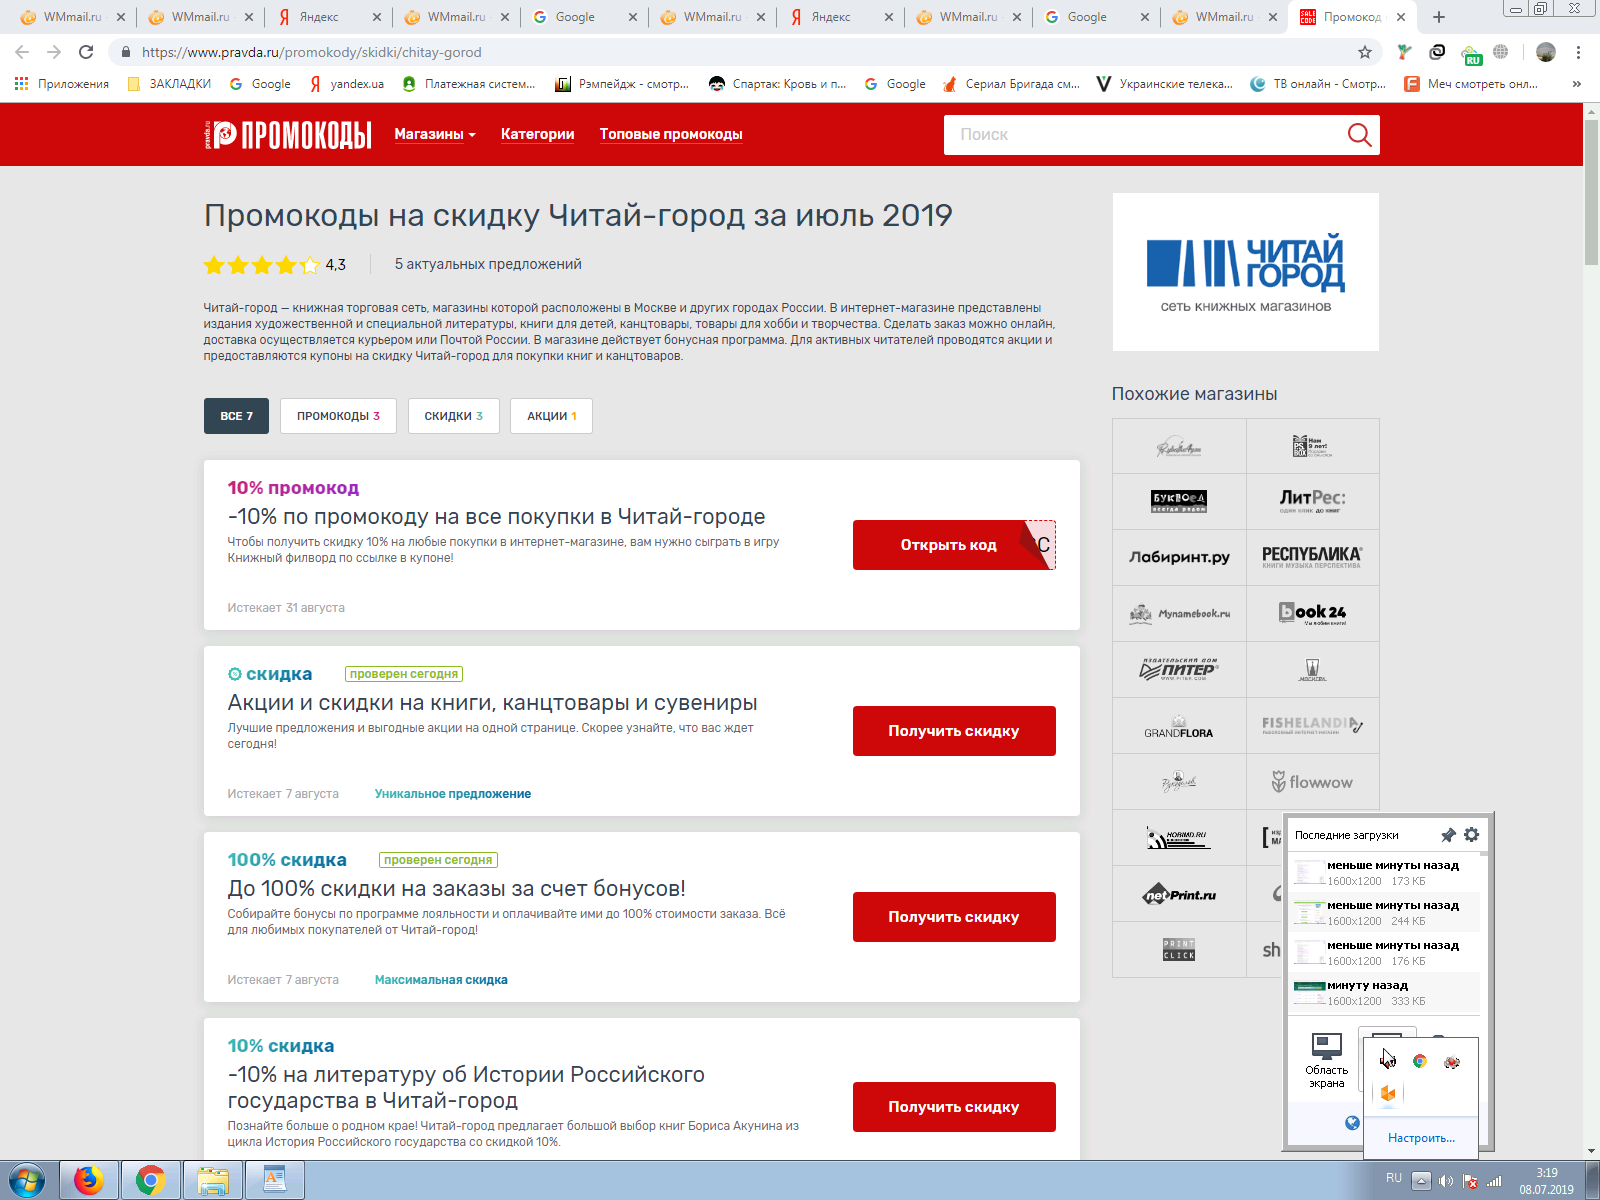1600x1200 pixels.
Task: Select the Область экрана capture icon
Action: 1326,1060
